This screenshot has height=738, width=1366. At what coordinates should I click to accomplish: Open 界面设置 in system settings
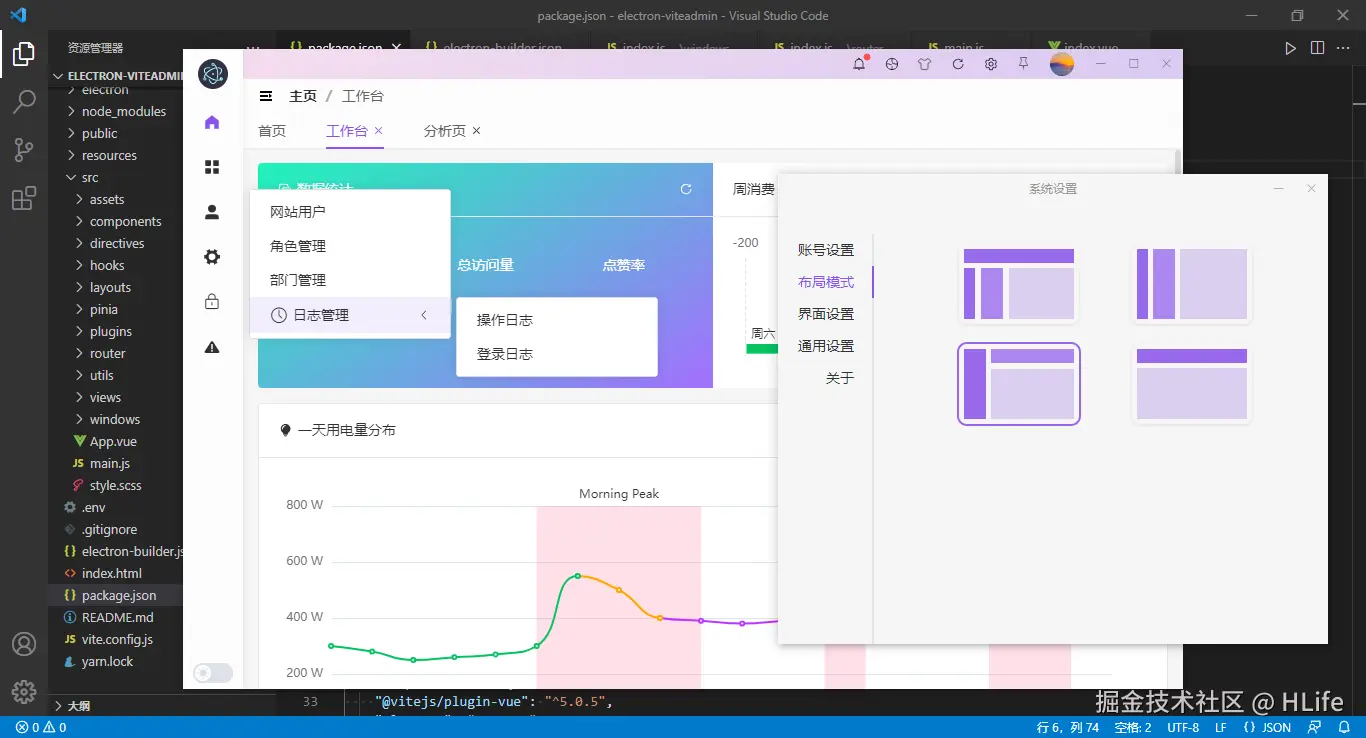[x=826, y=314]
